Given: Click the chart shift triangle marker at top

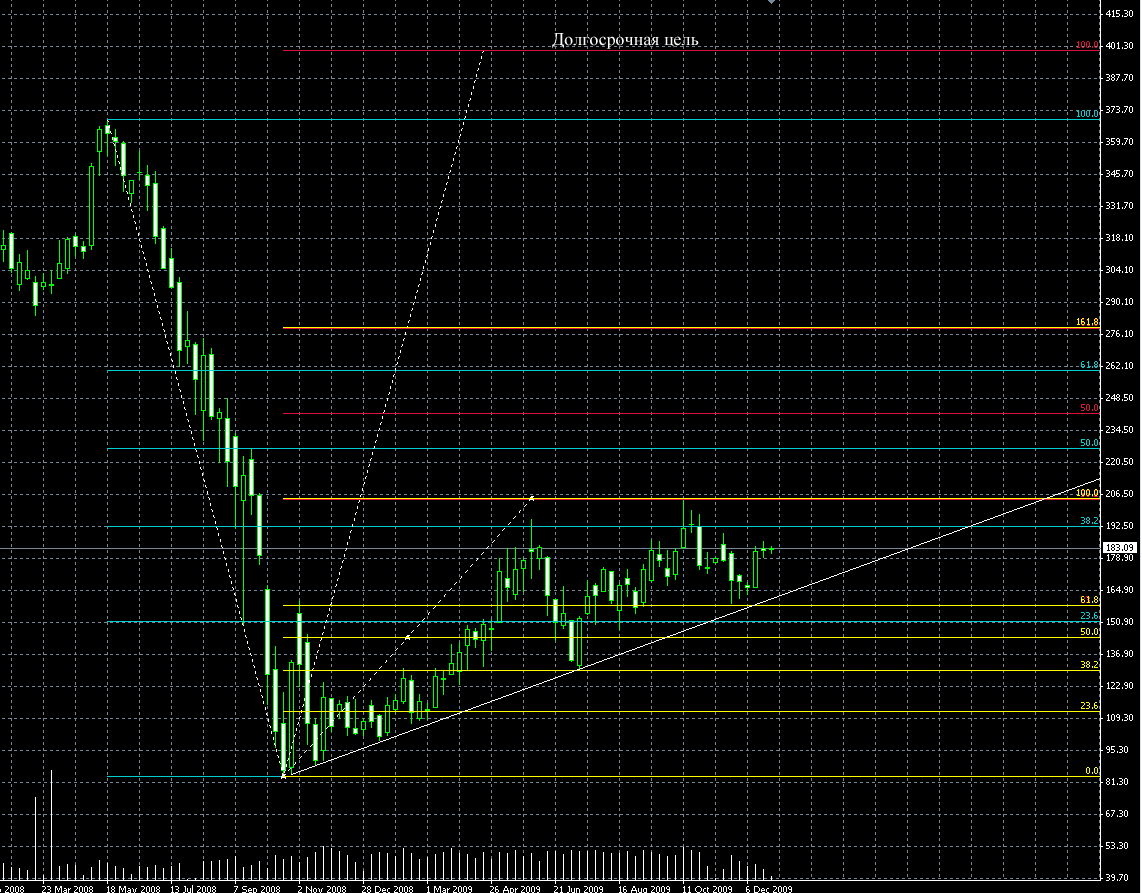Looking at the screenshot, I should (x=771, y=3).
